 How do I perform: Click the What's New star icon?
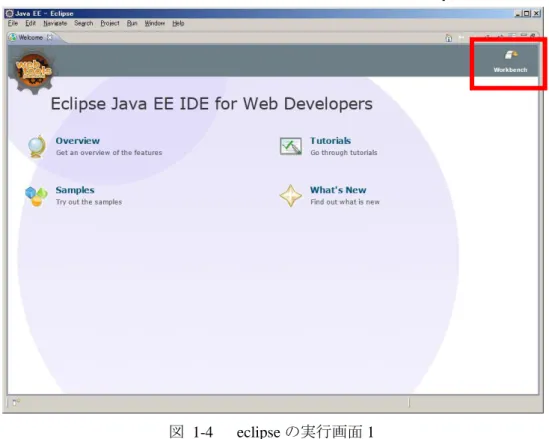pyautogui.click(x=291, y=196)
